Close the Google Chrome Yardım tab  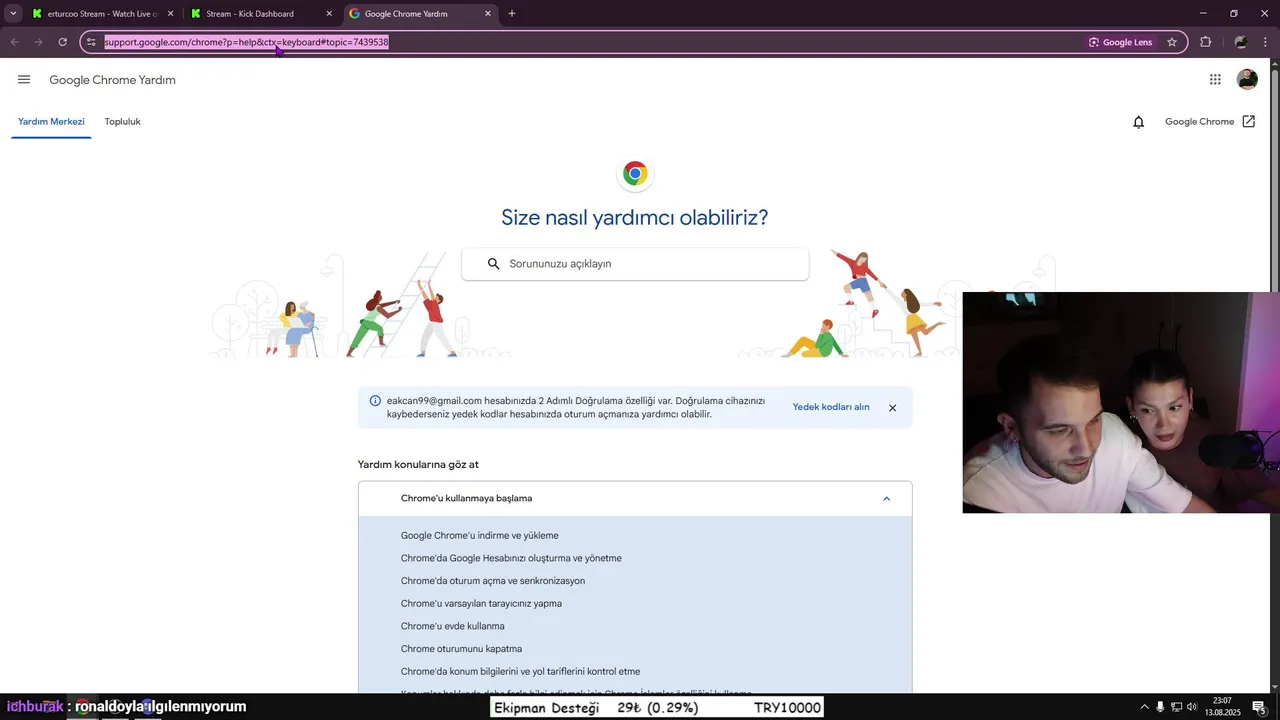pyautogui.click(x=488, y=14)
